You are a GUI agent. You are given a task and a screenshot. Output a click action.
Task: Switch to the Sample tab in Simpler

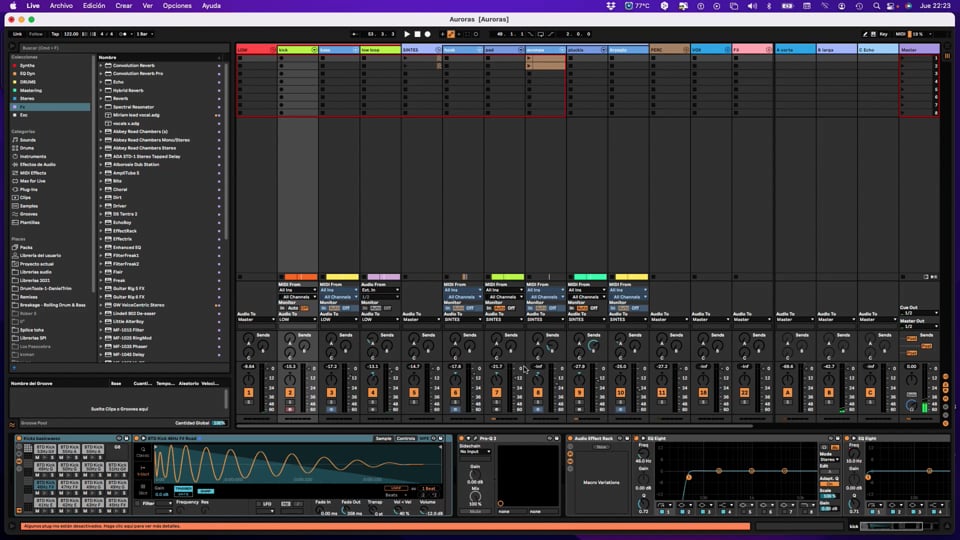click(x=383, y=438)
